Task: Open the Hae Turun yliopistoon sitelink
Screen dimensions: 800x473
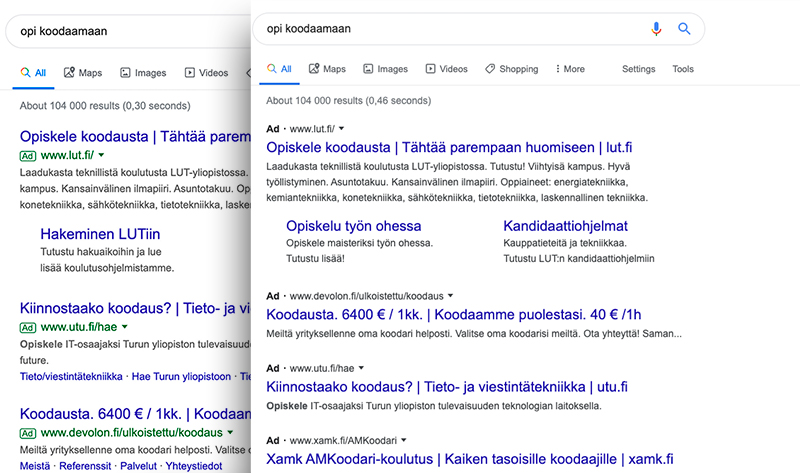Action: click(x=181, y=377)
